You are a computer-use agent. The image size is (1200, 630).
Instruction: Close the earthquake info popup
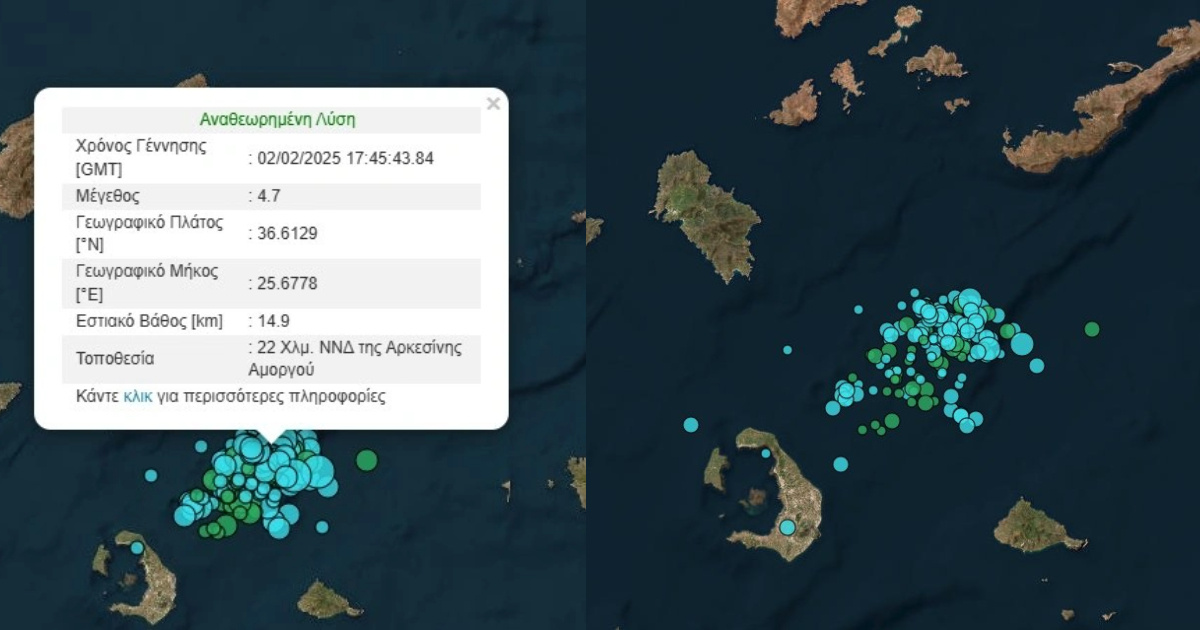(x=492, y=104)
